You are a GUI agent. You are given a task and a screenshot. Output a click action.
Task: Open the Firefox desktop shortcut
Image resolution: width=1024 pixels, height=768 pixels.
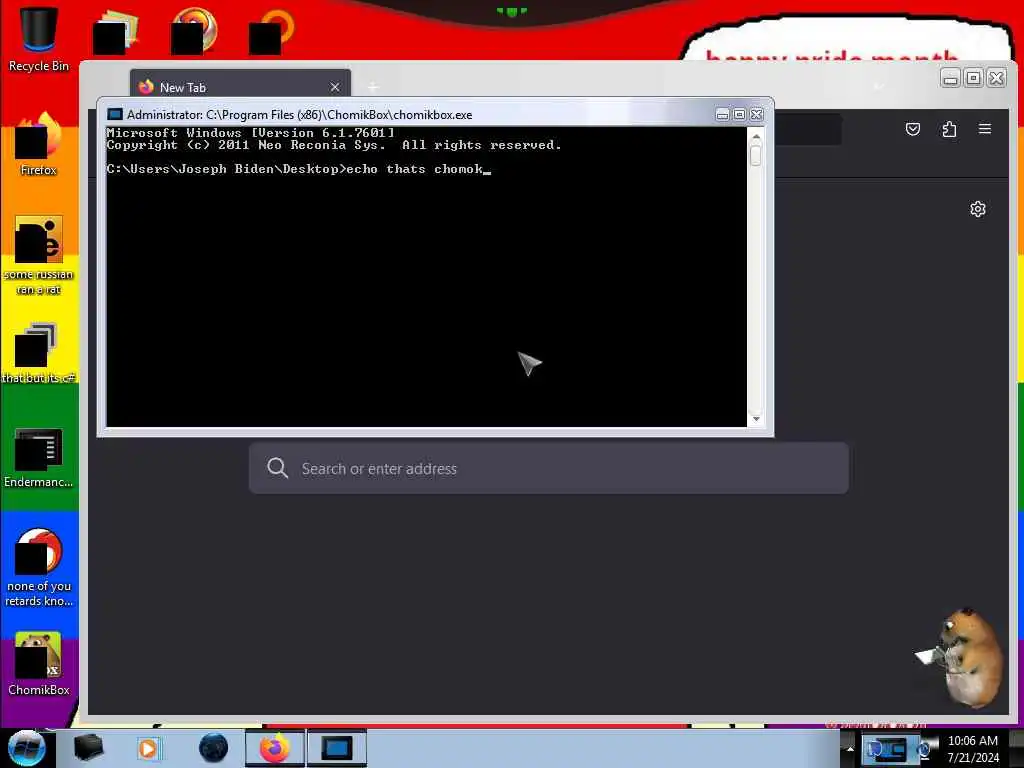click(39, 145)
